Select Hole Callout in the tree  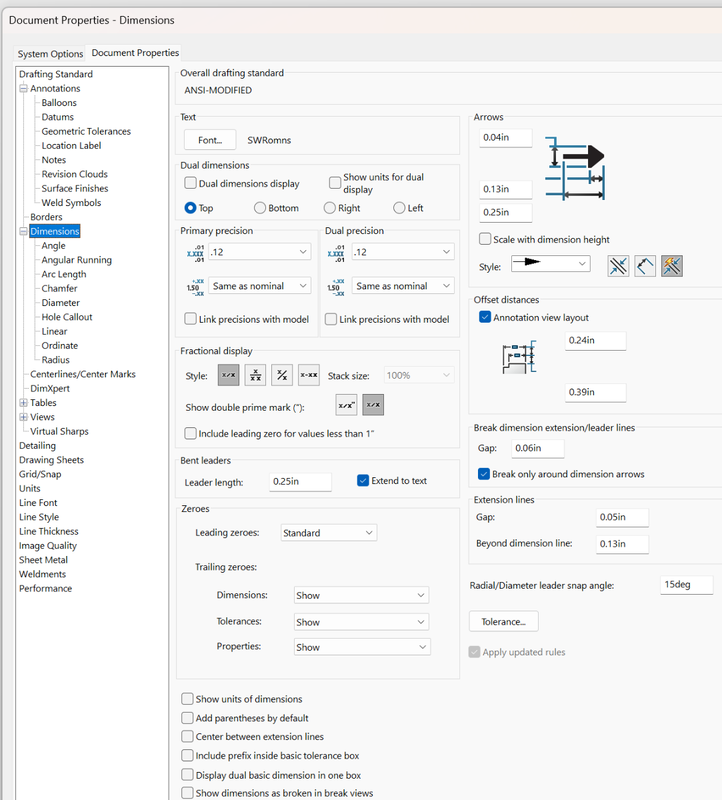click(x=67, y=317)
